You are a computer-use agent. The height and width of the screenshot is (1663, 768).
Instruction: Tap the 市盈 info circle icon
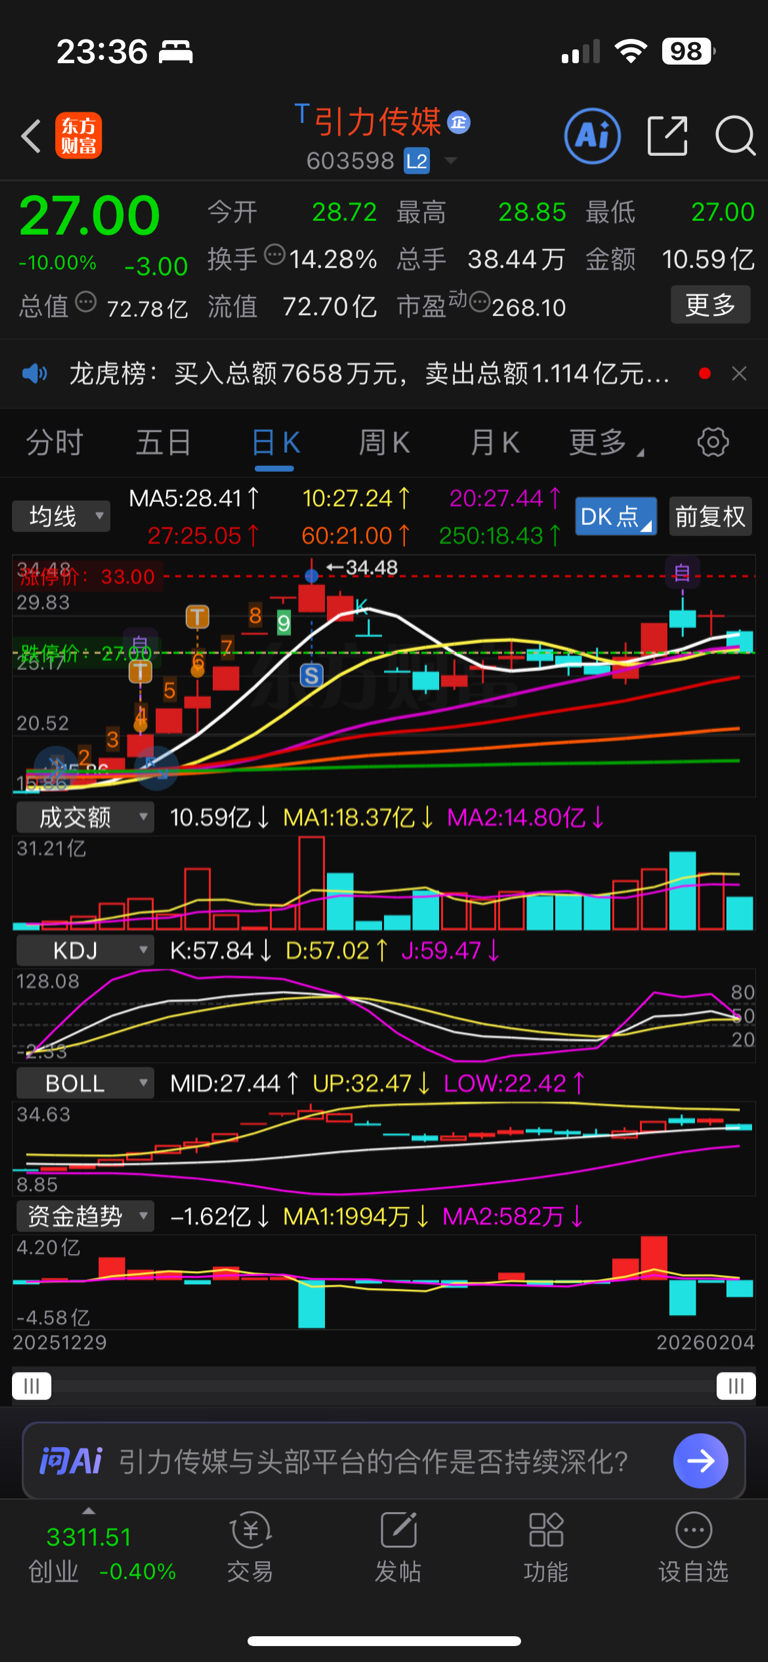[x=479, y=302]
